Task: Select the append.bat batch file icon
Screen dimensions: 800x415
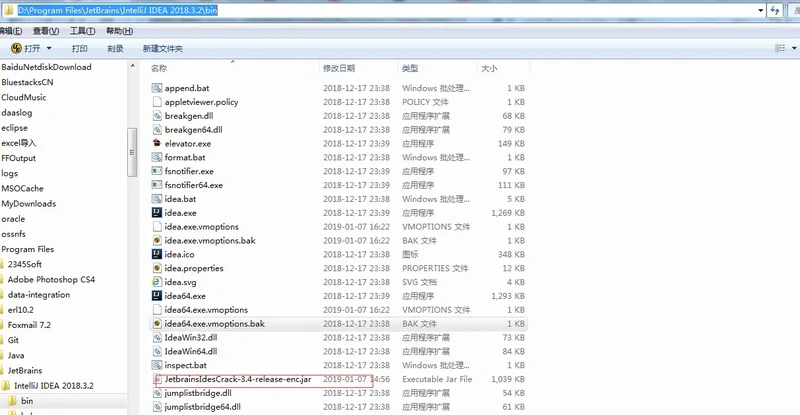Action: click(157, 88)
